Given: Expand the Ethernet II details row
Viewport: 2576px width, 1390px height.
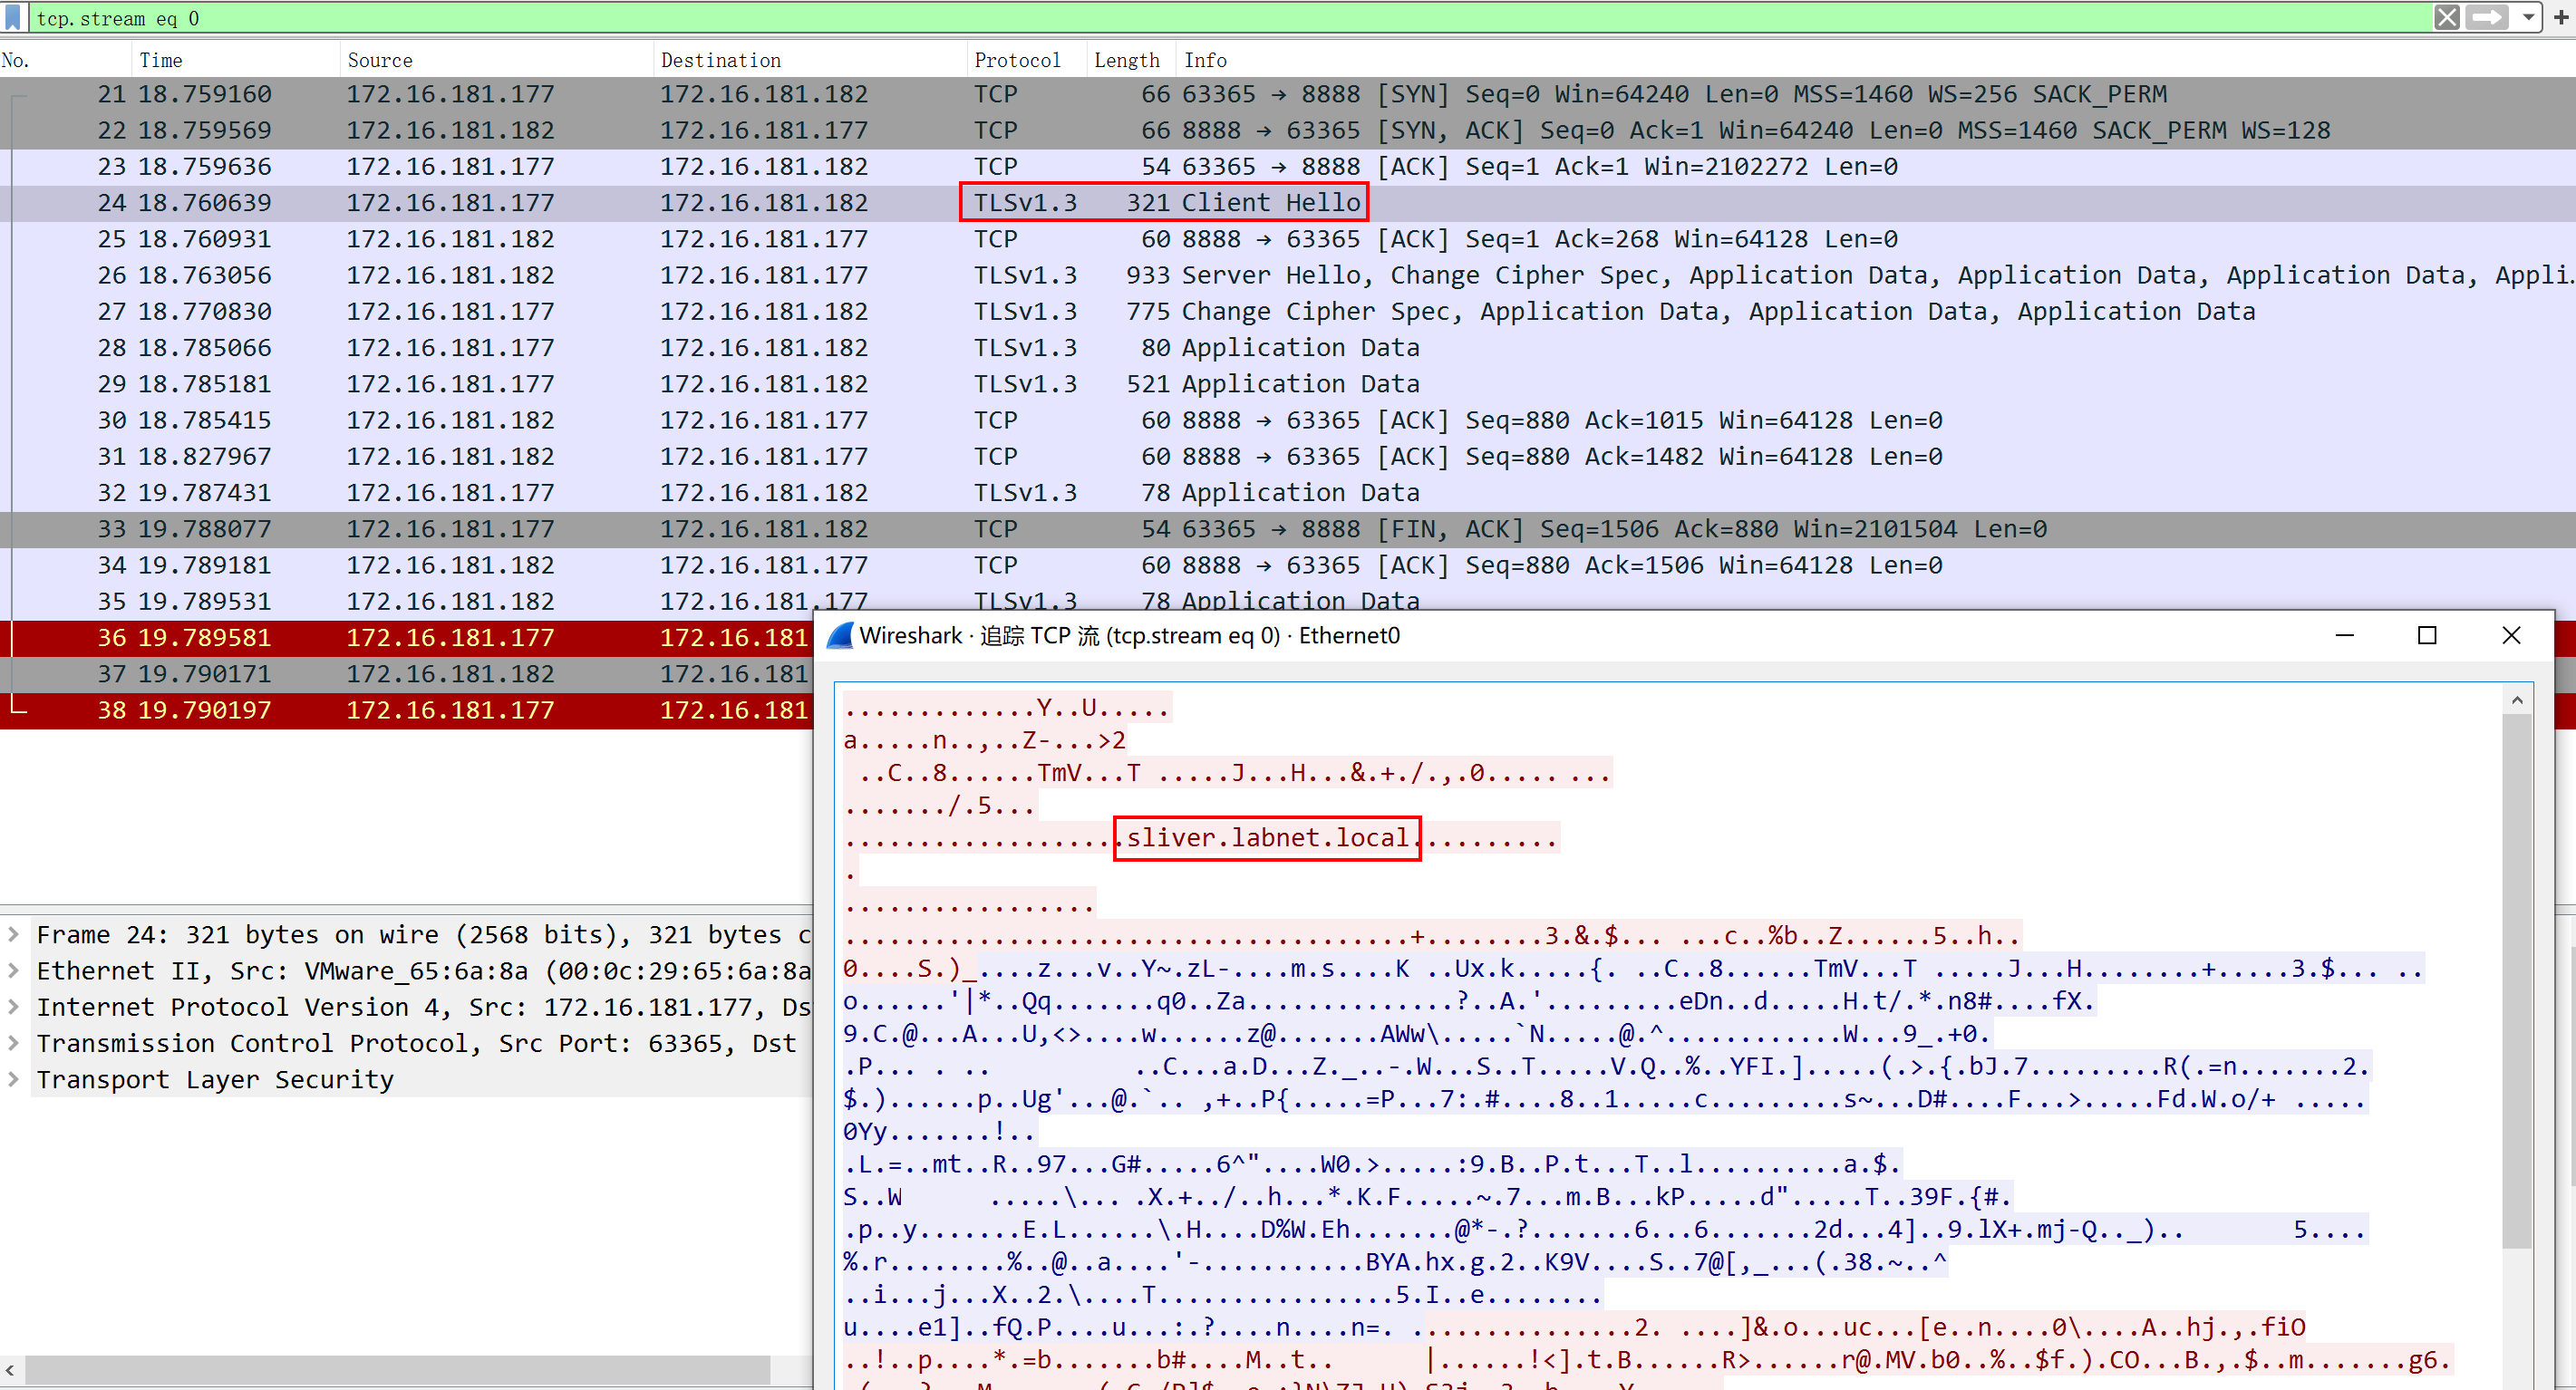Looking at the screenshot, I should [x=14, y=970].
